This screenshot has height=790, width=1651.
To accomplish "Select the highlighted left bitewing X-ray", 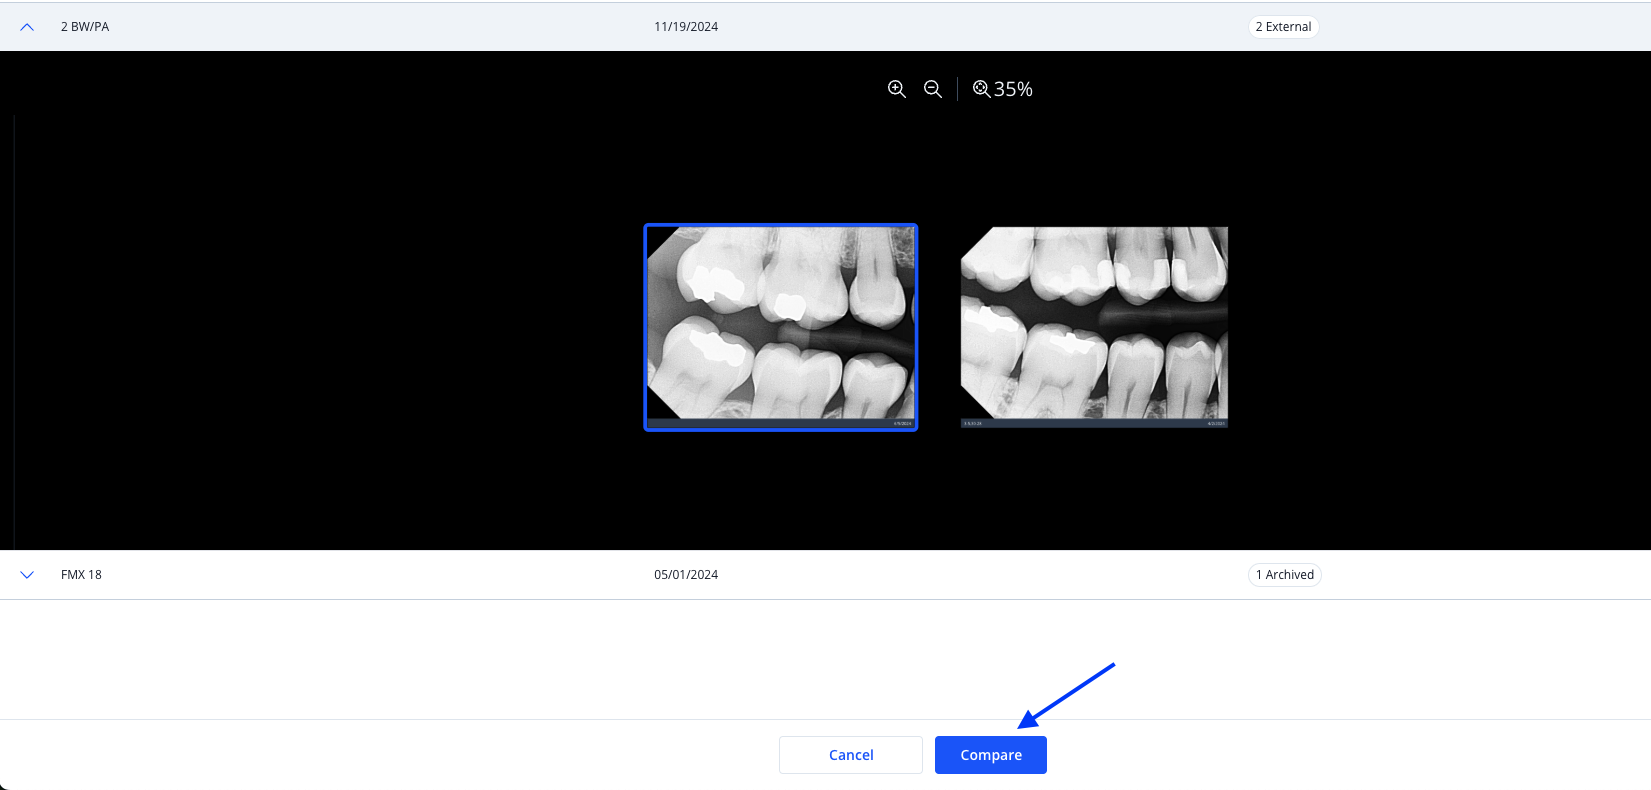I will pyautogui.click(x=781, y=327).
